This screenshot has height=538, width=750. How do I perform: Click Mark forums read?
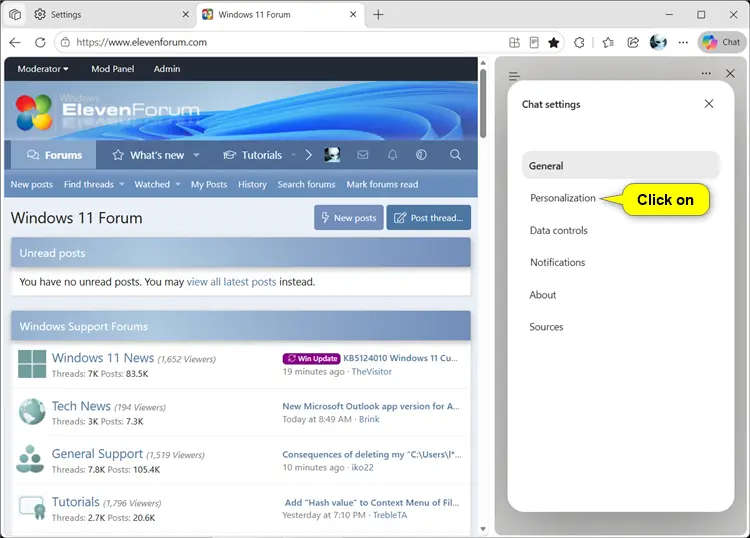[x=382, y=184]
